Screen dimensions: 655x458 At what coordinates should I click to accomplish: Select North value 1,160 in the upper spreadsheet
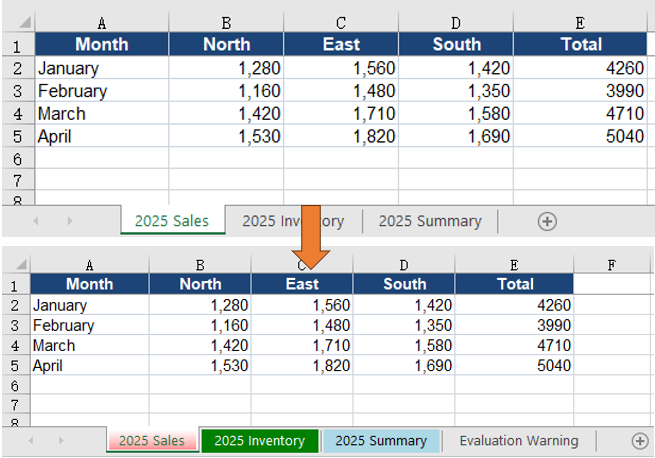coord(226,91)
